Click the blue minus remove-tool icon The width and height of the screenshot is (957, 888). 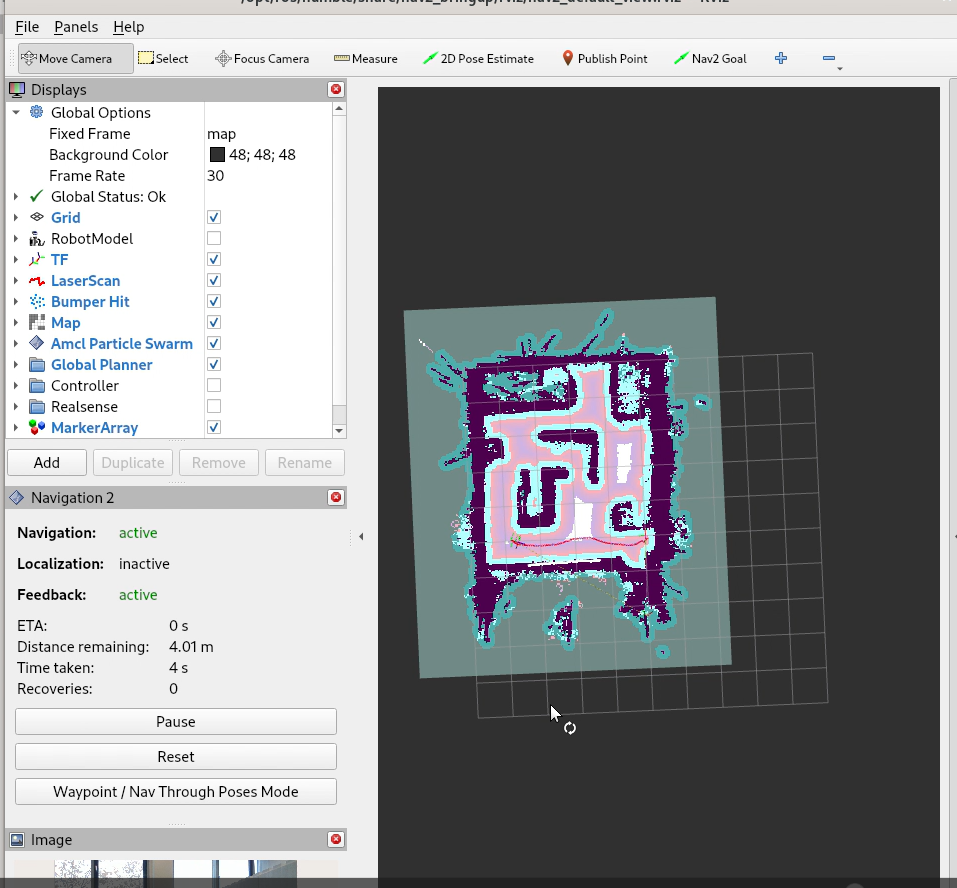coord(829,59)
